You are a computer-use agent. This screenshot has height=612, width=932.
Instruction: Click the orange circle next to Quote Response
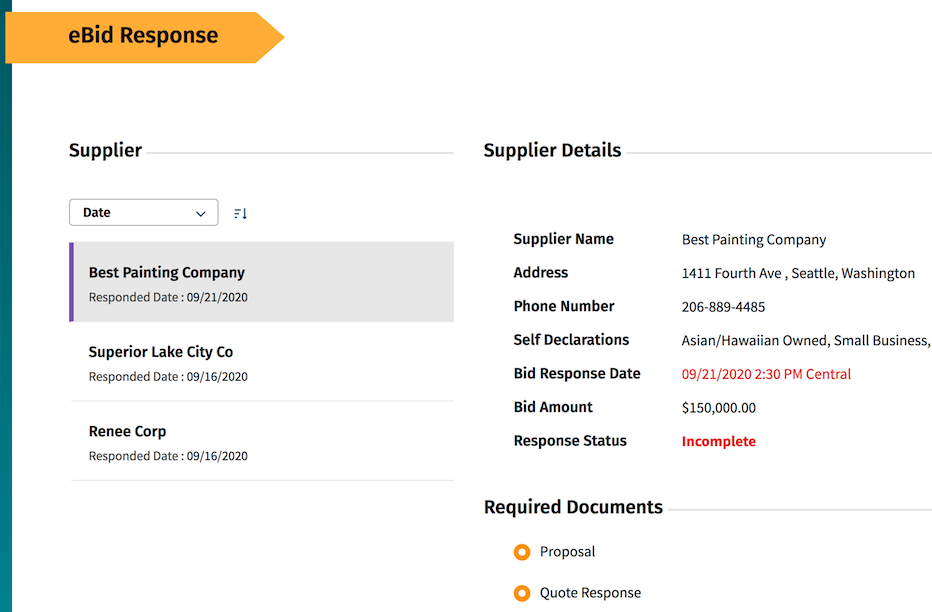pyautogui.click(x=522, y=592)
